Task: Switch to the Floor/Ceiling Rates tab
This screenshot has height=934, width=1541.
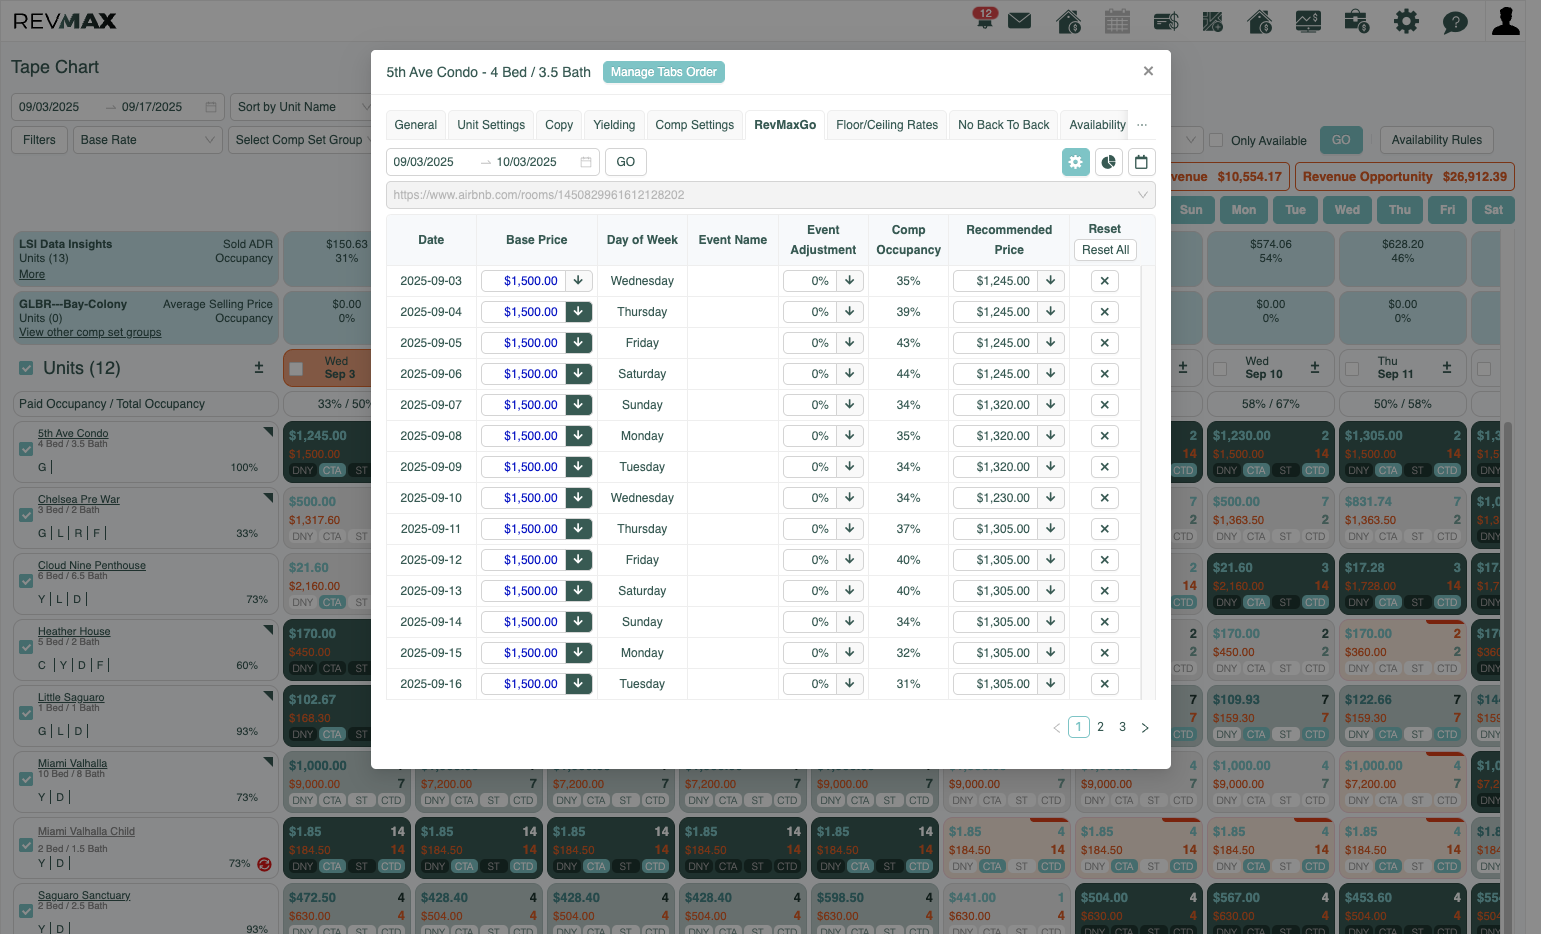Action: [887, 125]
